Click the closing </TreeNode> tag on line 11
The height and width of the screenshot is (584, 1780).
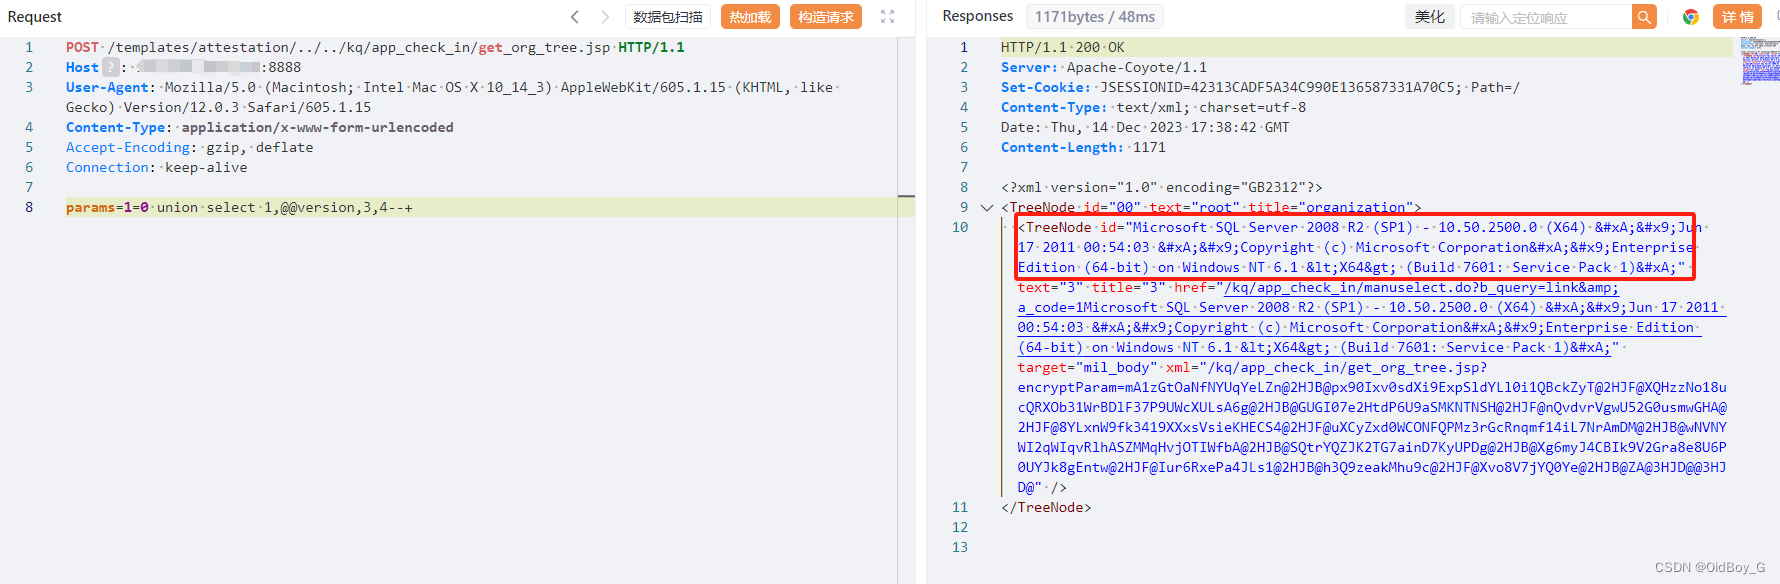pyautogui.click(x=1046, y=507)
